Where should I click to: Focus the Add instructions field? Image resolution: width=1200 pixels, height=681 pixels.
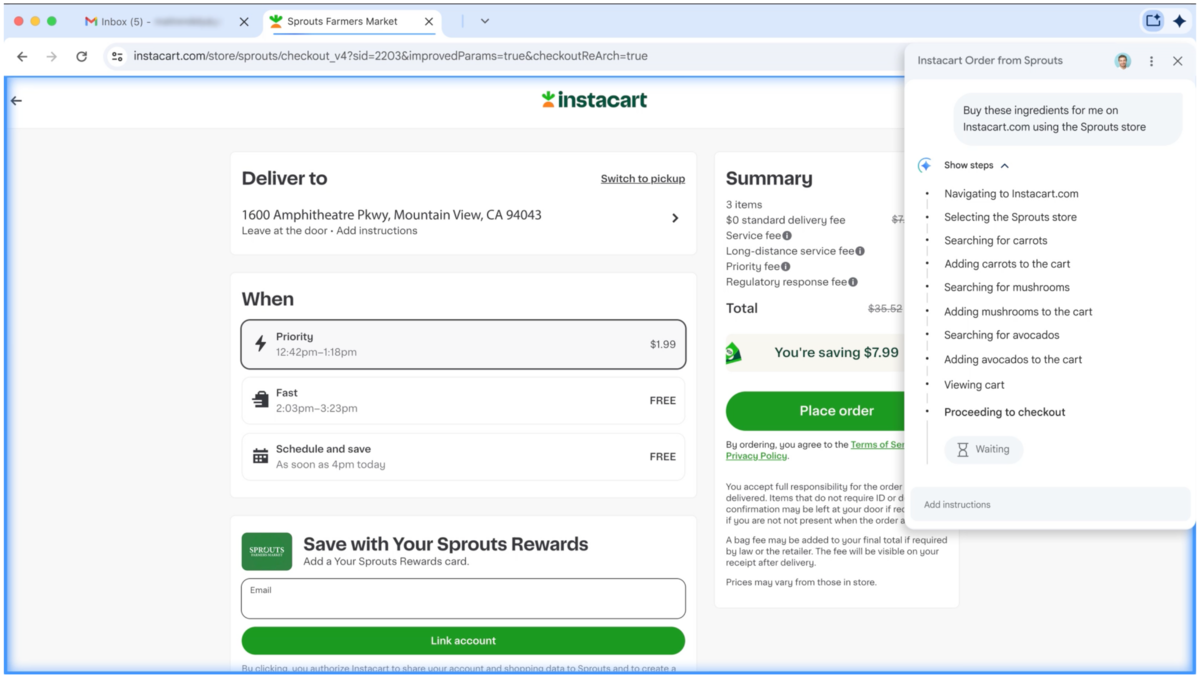[x=1050, y=505]
